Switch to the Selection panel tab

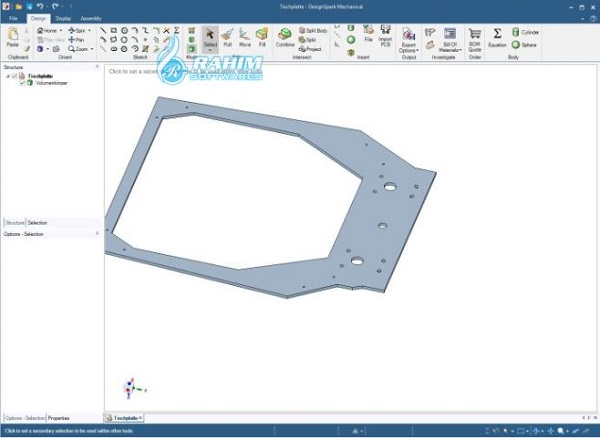coord(37,223)
